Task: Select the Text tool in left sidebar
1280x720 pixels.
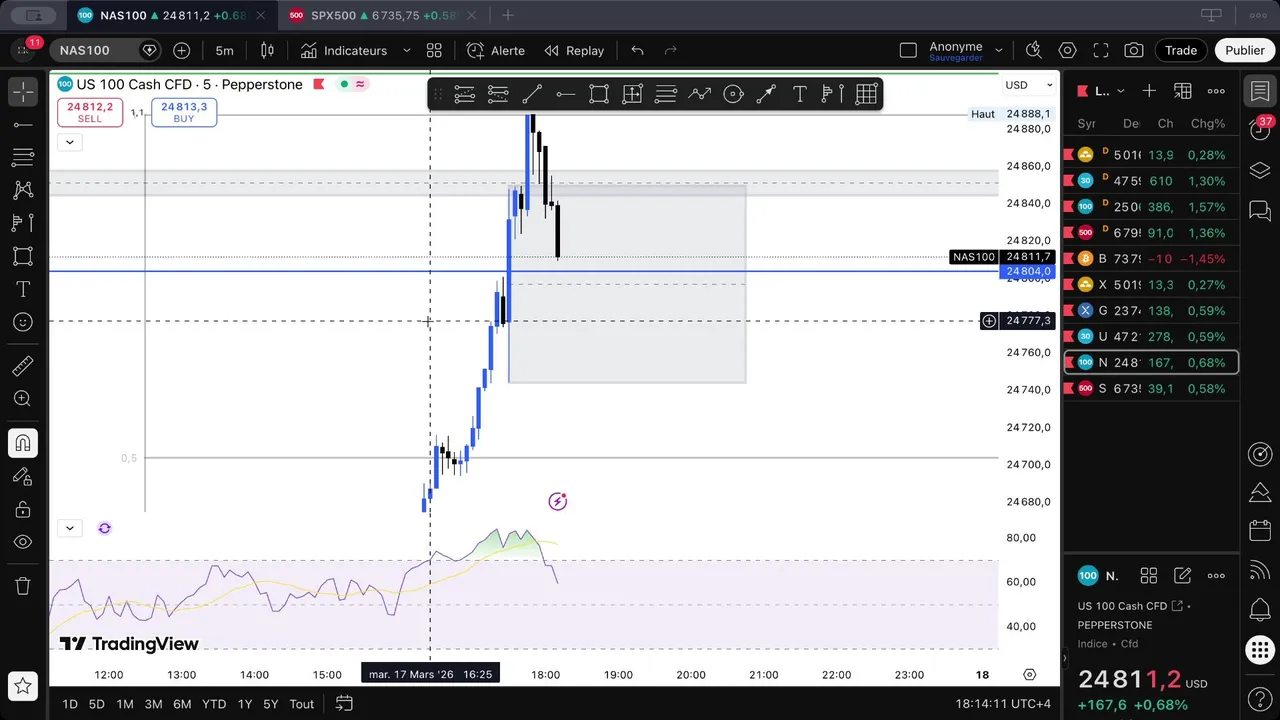Action: point(22,289)
